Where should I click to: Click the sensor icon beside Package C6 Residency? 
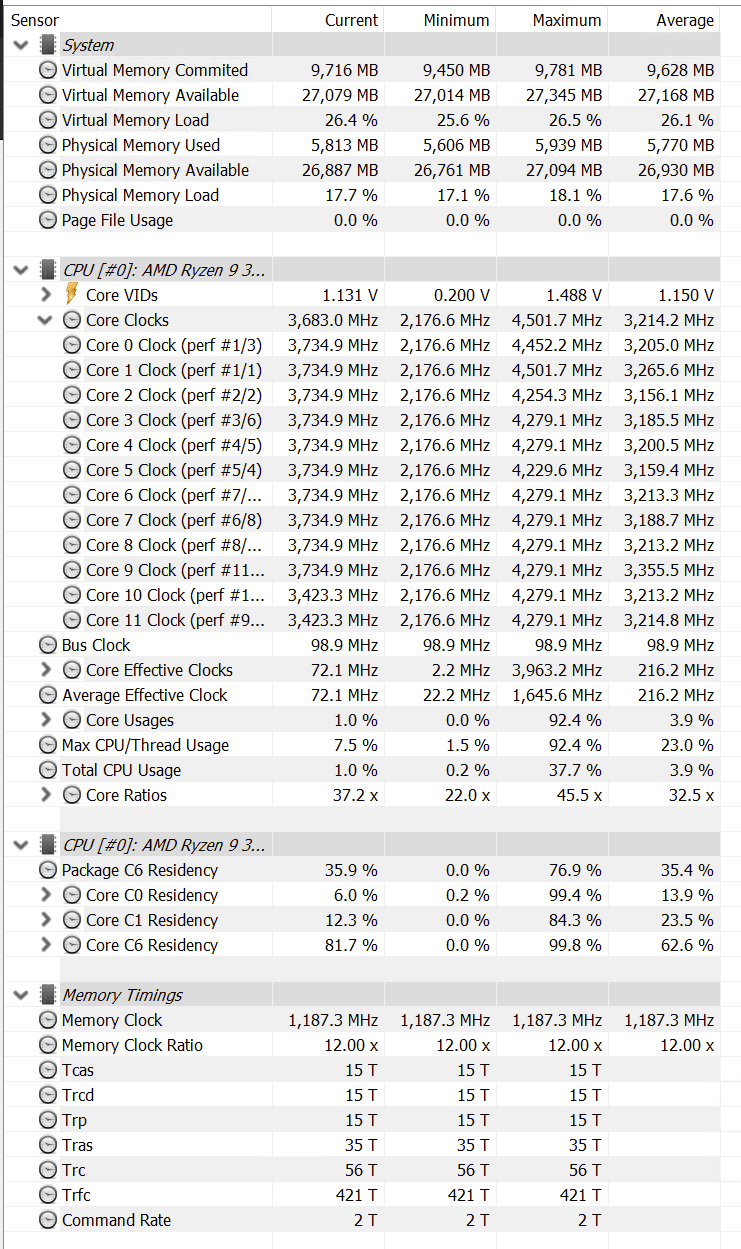47,870
